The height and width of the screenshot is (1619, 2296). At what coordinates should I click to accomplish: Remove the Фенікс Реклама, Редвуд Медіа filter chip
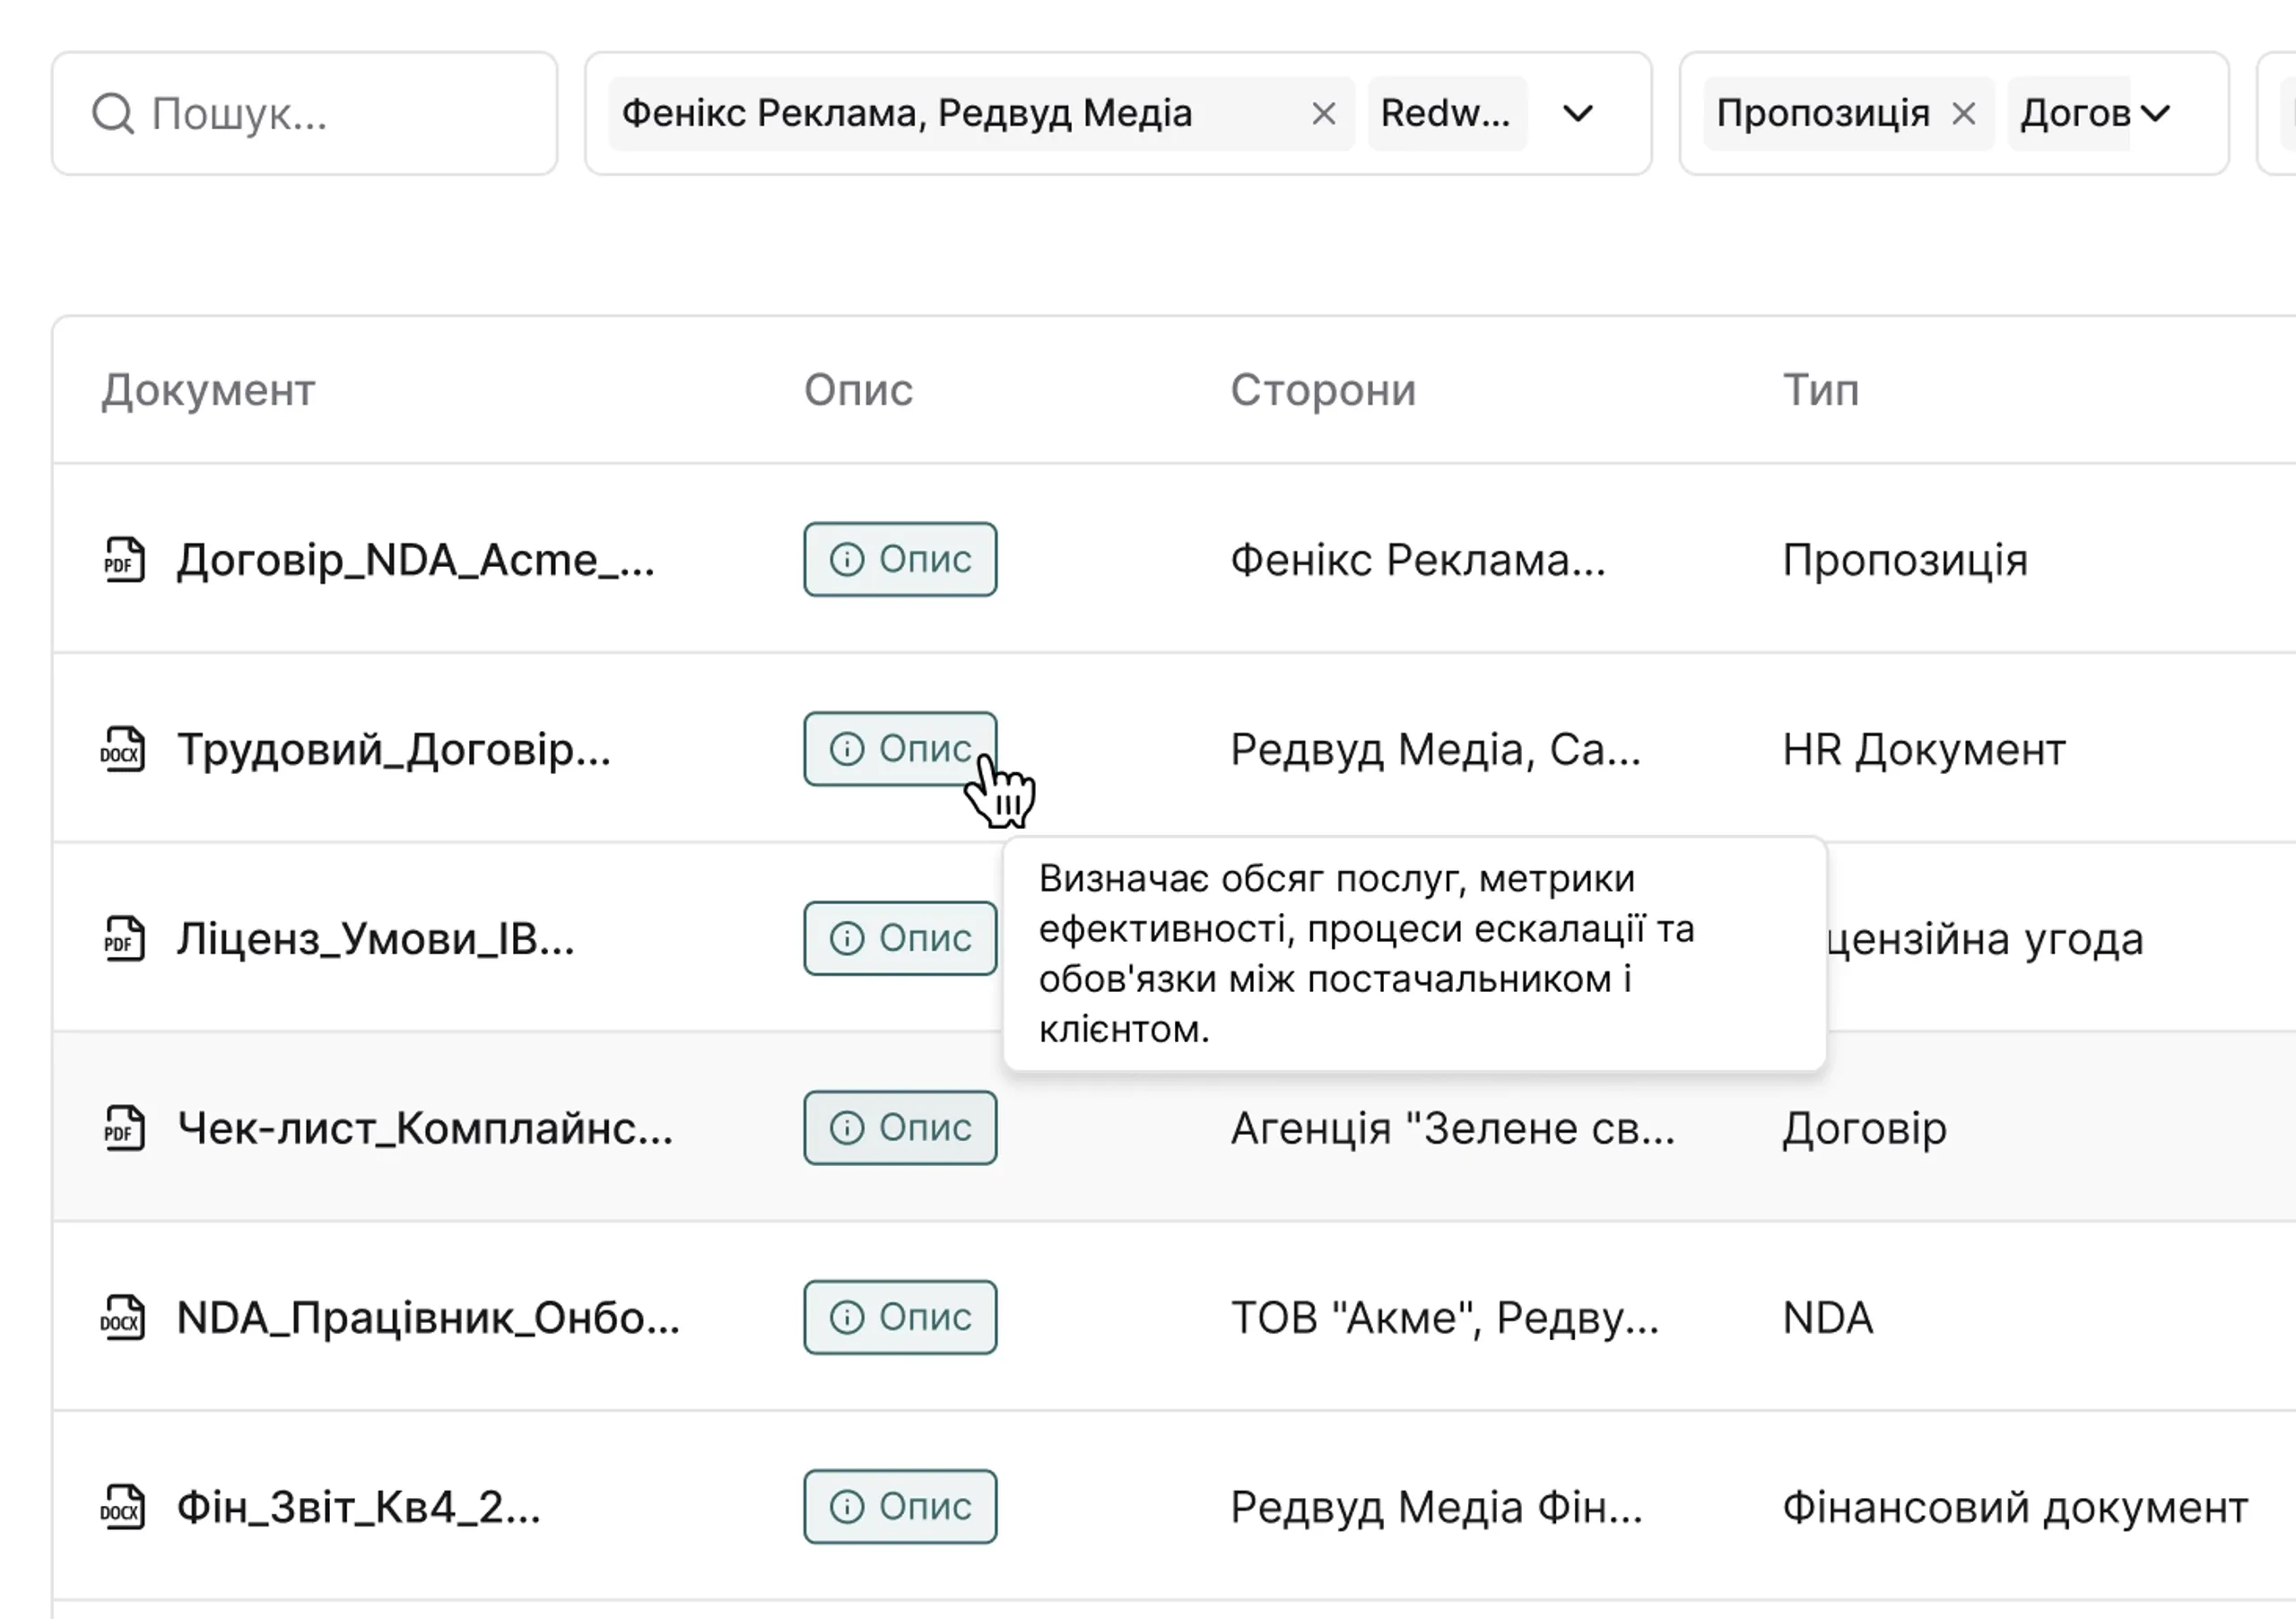tap(1323, 114)
